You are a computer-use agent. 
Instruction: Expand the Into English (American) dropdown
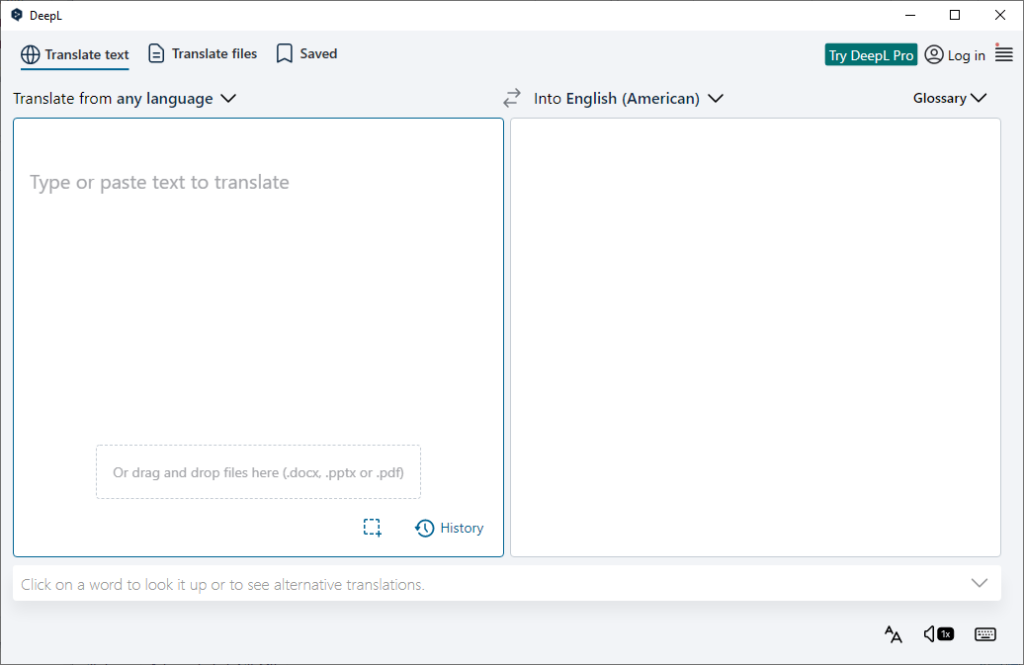point(628,99)
